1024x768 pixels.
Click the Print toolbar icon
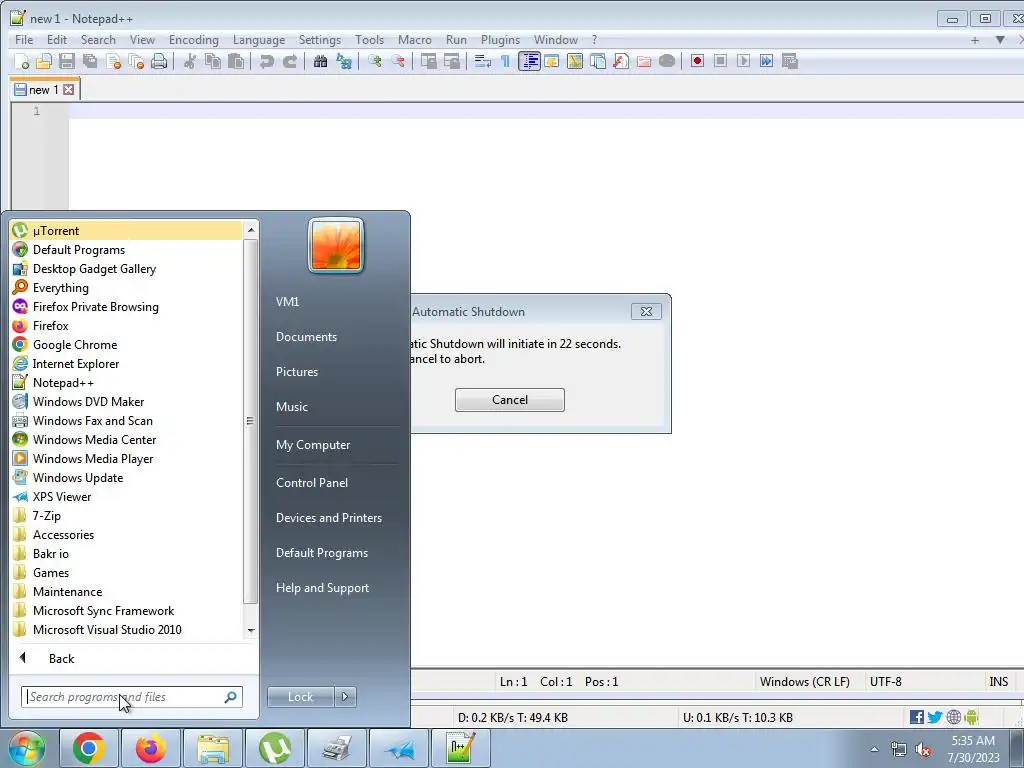click(159, 61)
